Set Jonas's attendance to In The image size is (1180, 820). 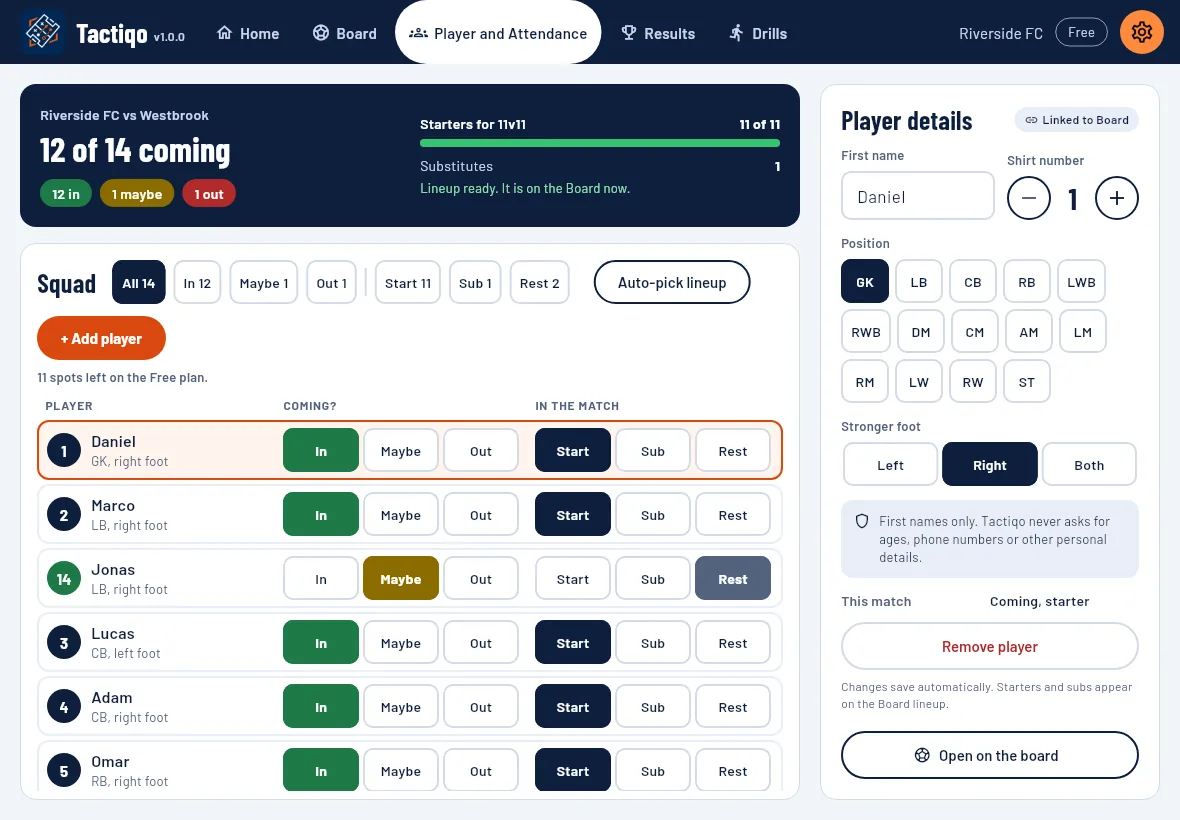pyautogui.click(x=321, y=579)
